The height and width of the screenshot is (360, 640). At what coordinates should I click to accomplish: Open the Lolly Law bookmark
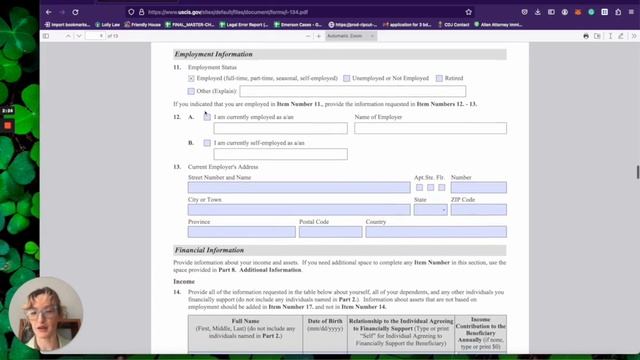pyautogui.click(x=107, y=24)
